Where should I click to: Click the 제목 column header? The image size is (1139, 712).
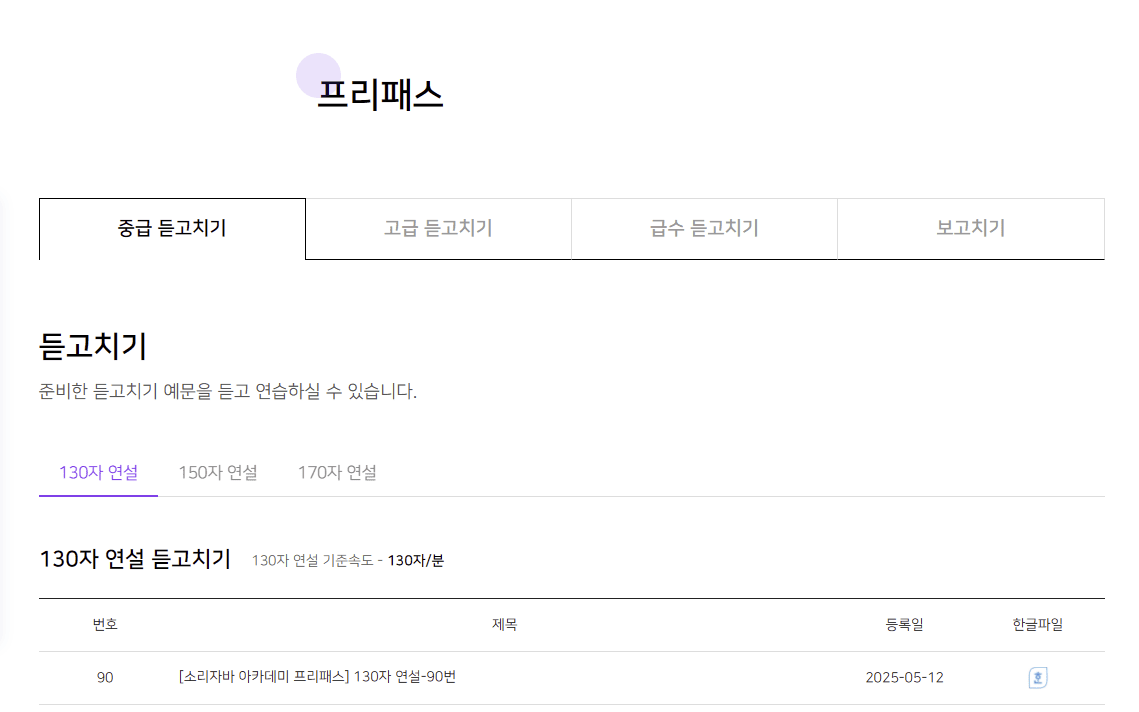coord(504,625)
